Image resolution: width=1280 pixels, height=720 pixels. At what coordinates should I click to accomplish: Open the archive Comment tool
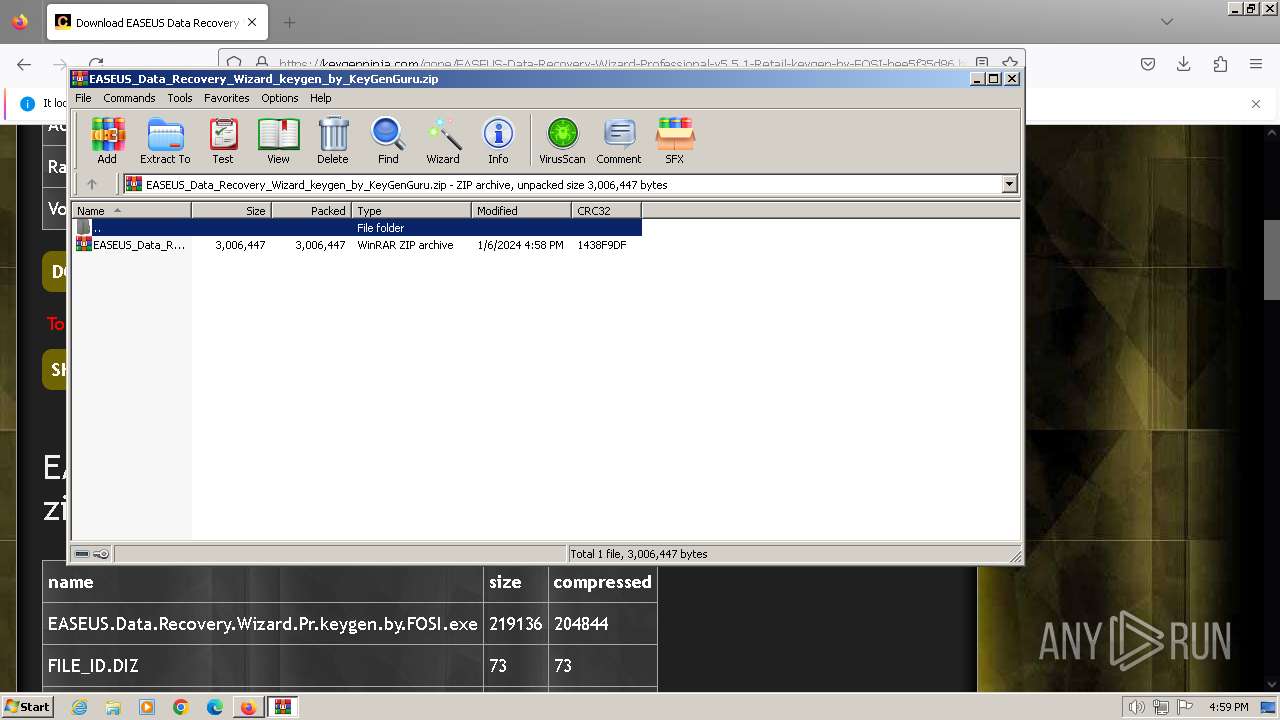pyautogui.click(x=619, y=140)
